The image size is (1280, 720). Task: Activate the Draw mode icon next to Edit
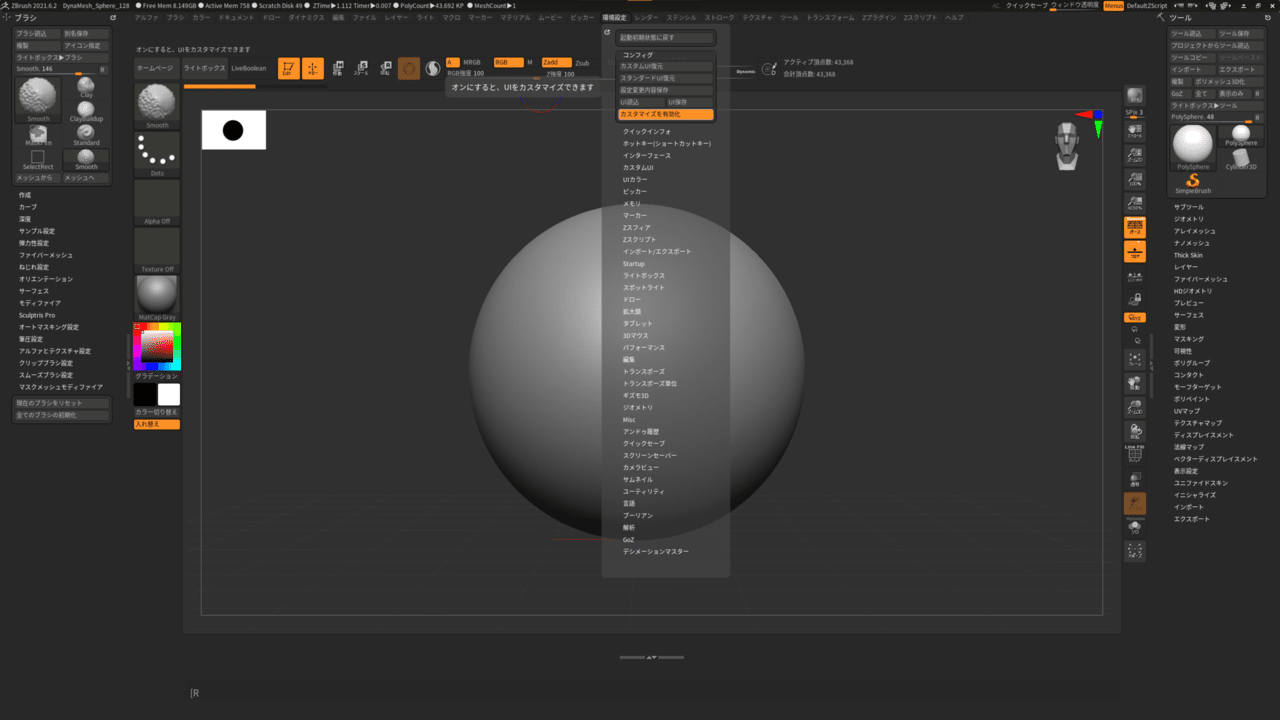click(313, 68)
